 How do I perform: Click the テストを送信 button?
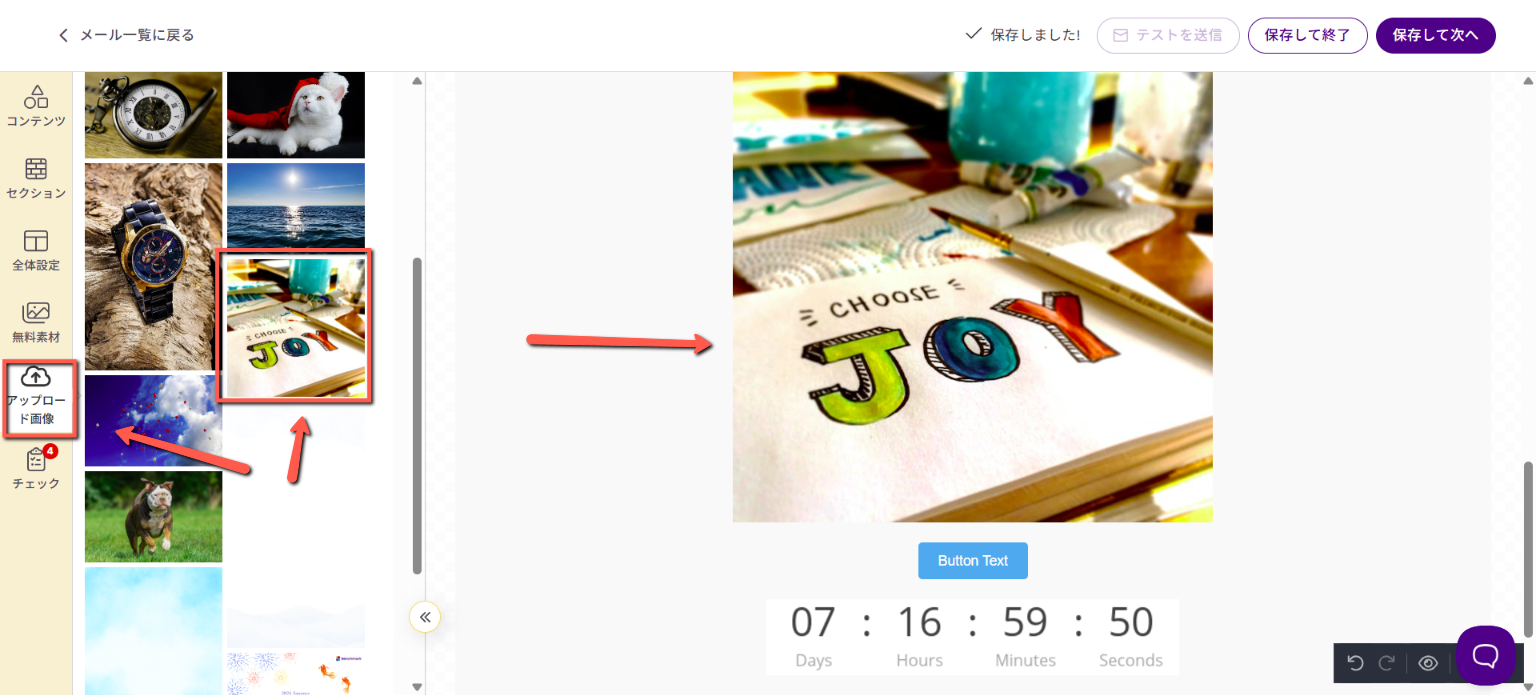(1168, 35)
